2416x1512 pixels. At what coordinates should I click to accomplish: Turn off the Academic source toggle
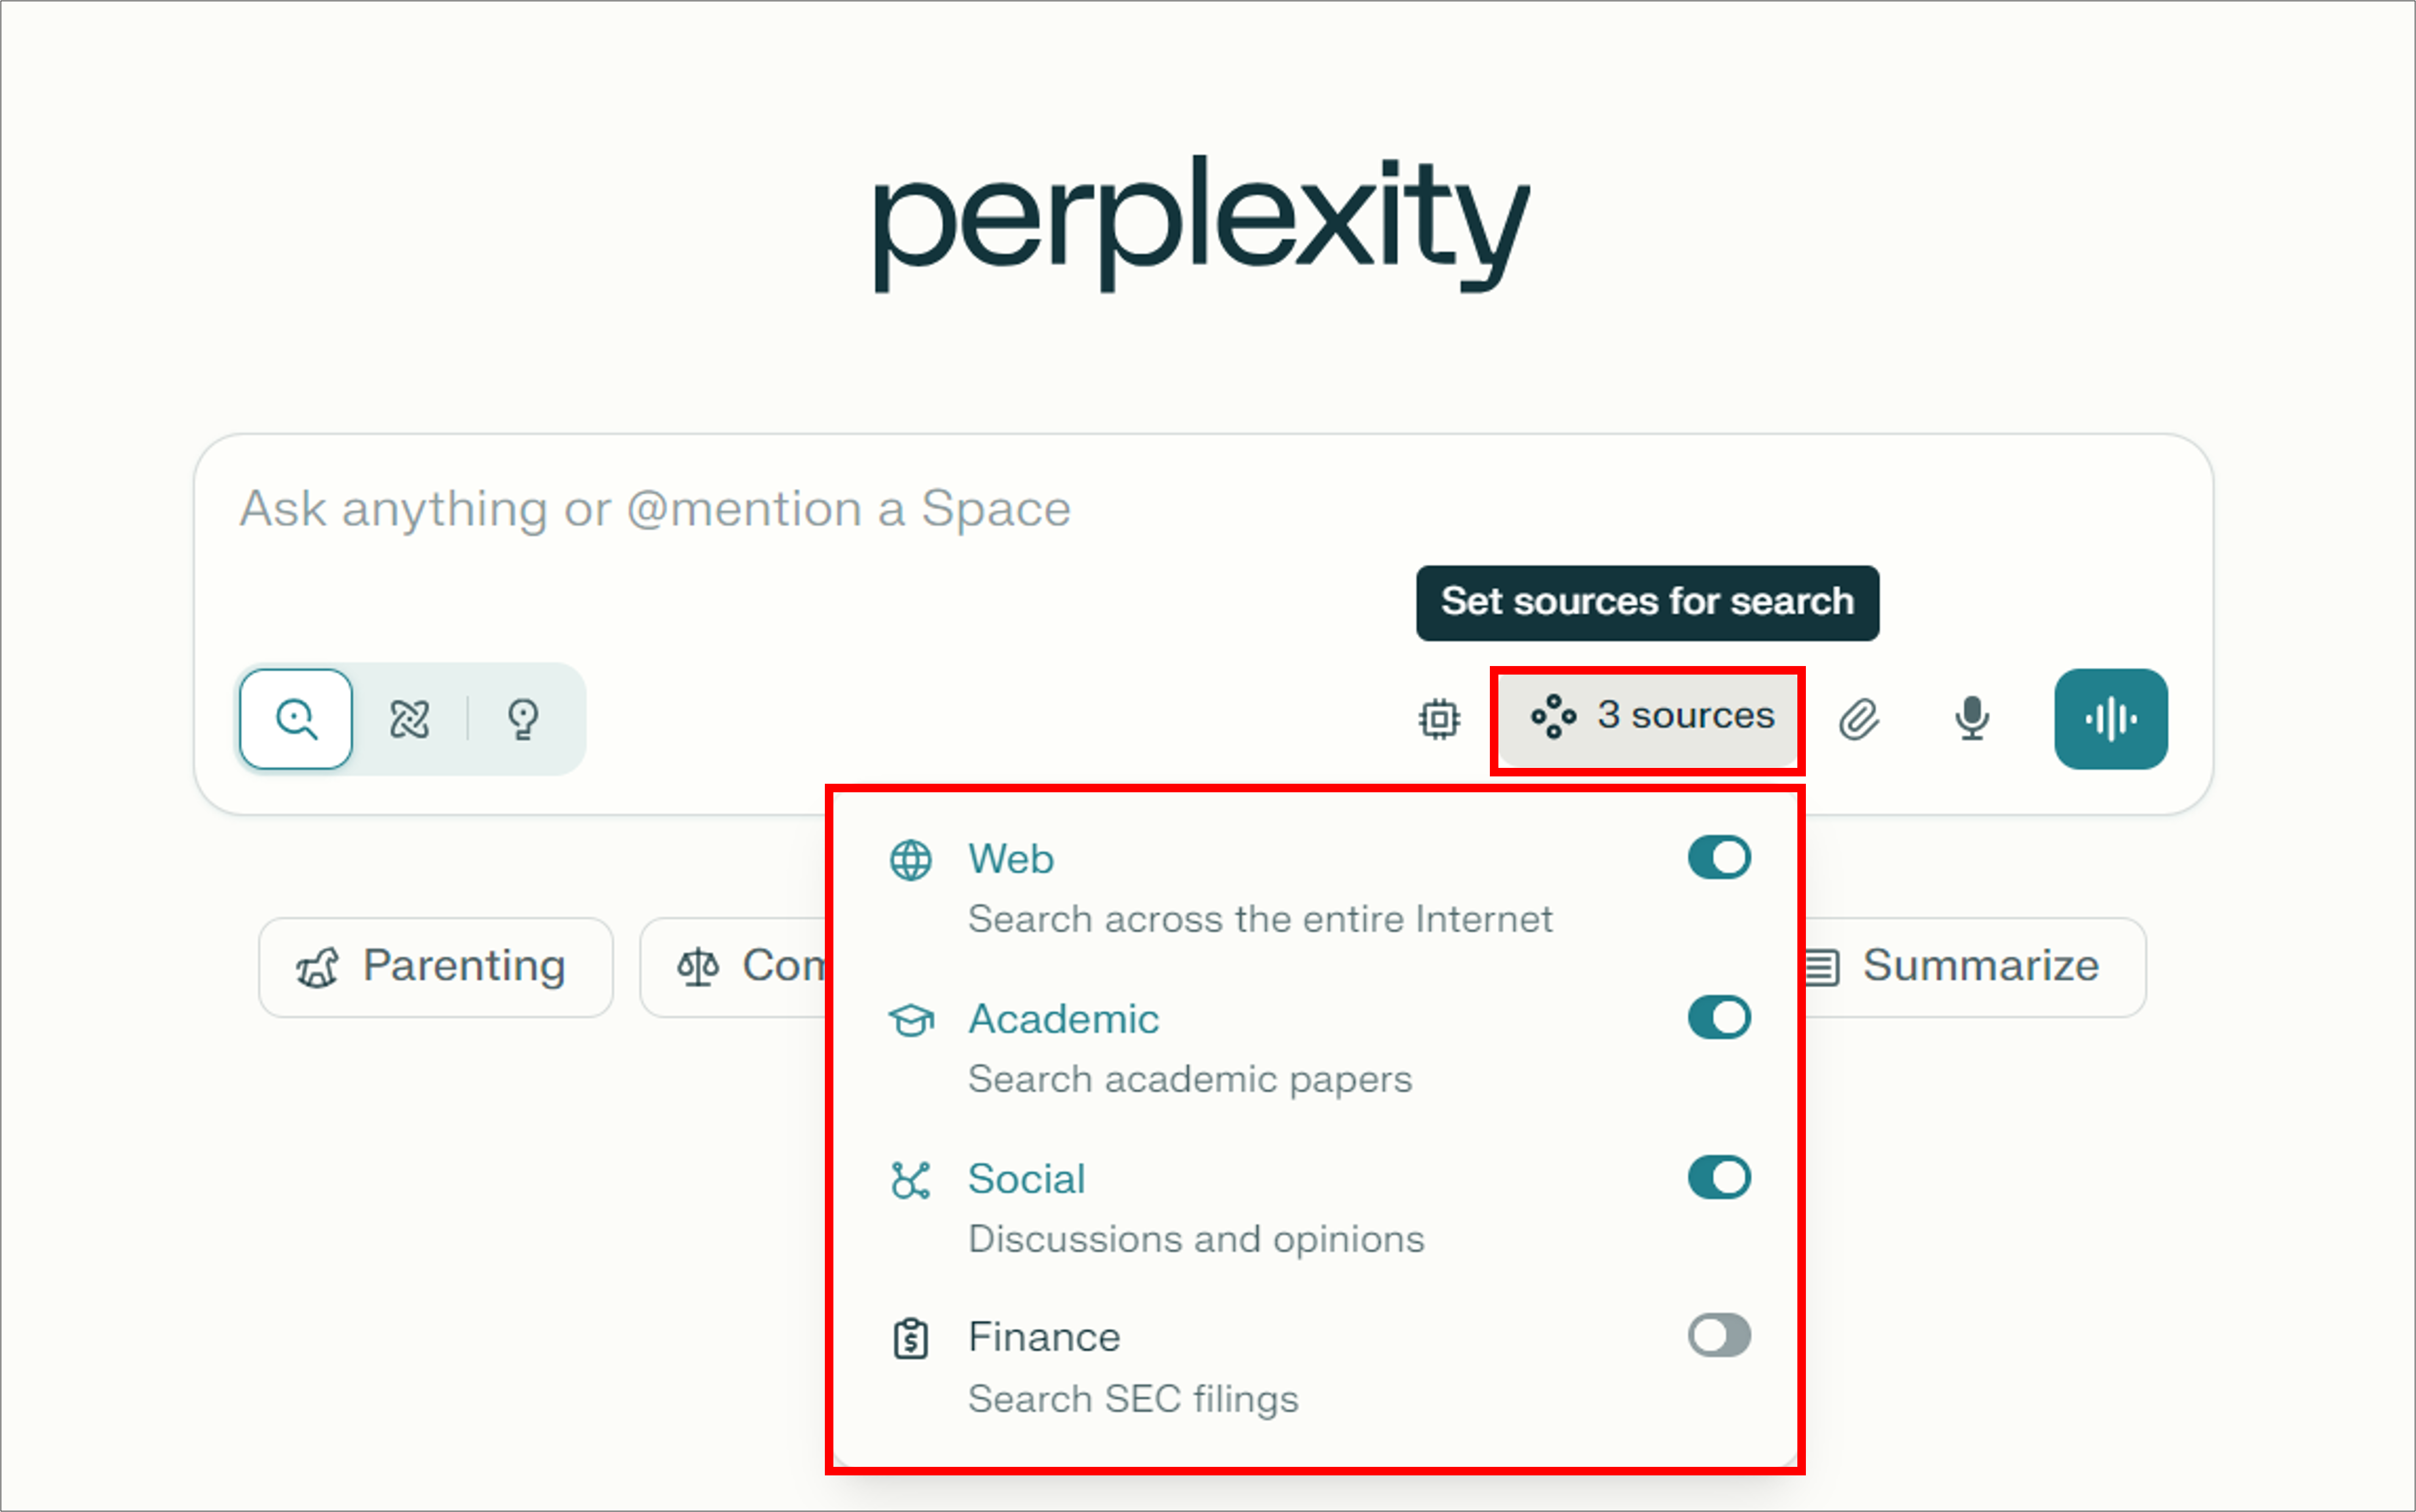(1719, 1017)
